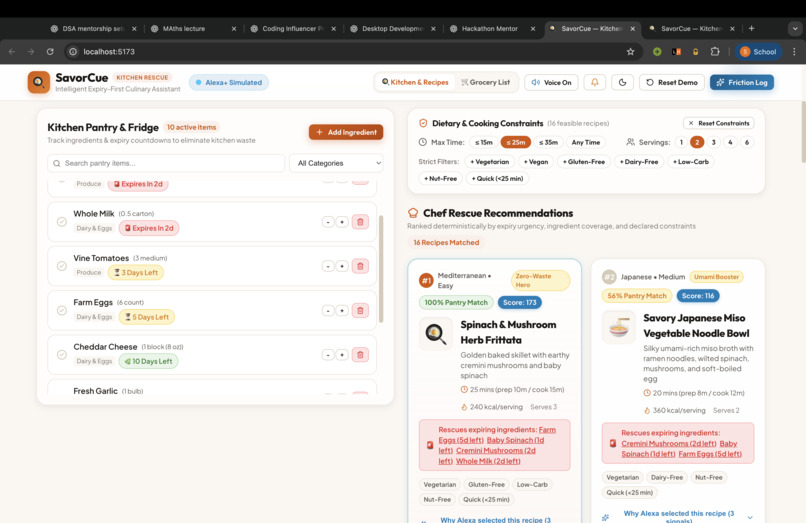
Task: Close the DSA mentorship browser tab
Action: pos(134,29)
